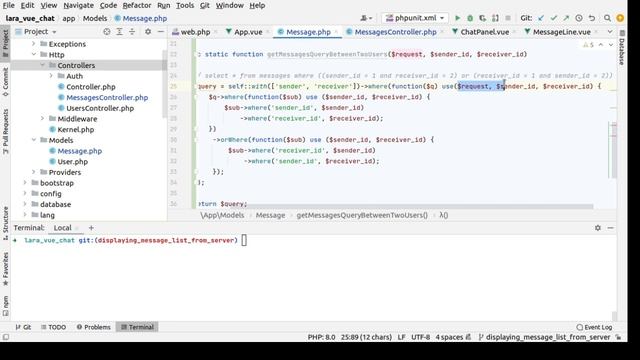Open the npm tool window in the left sidebar
This screenshot has width=640, height=360.
5,306
